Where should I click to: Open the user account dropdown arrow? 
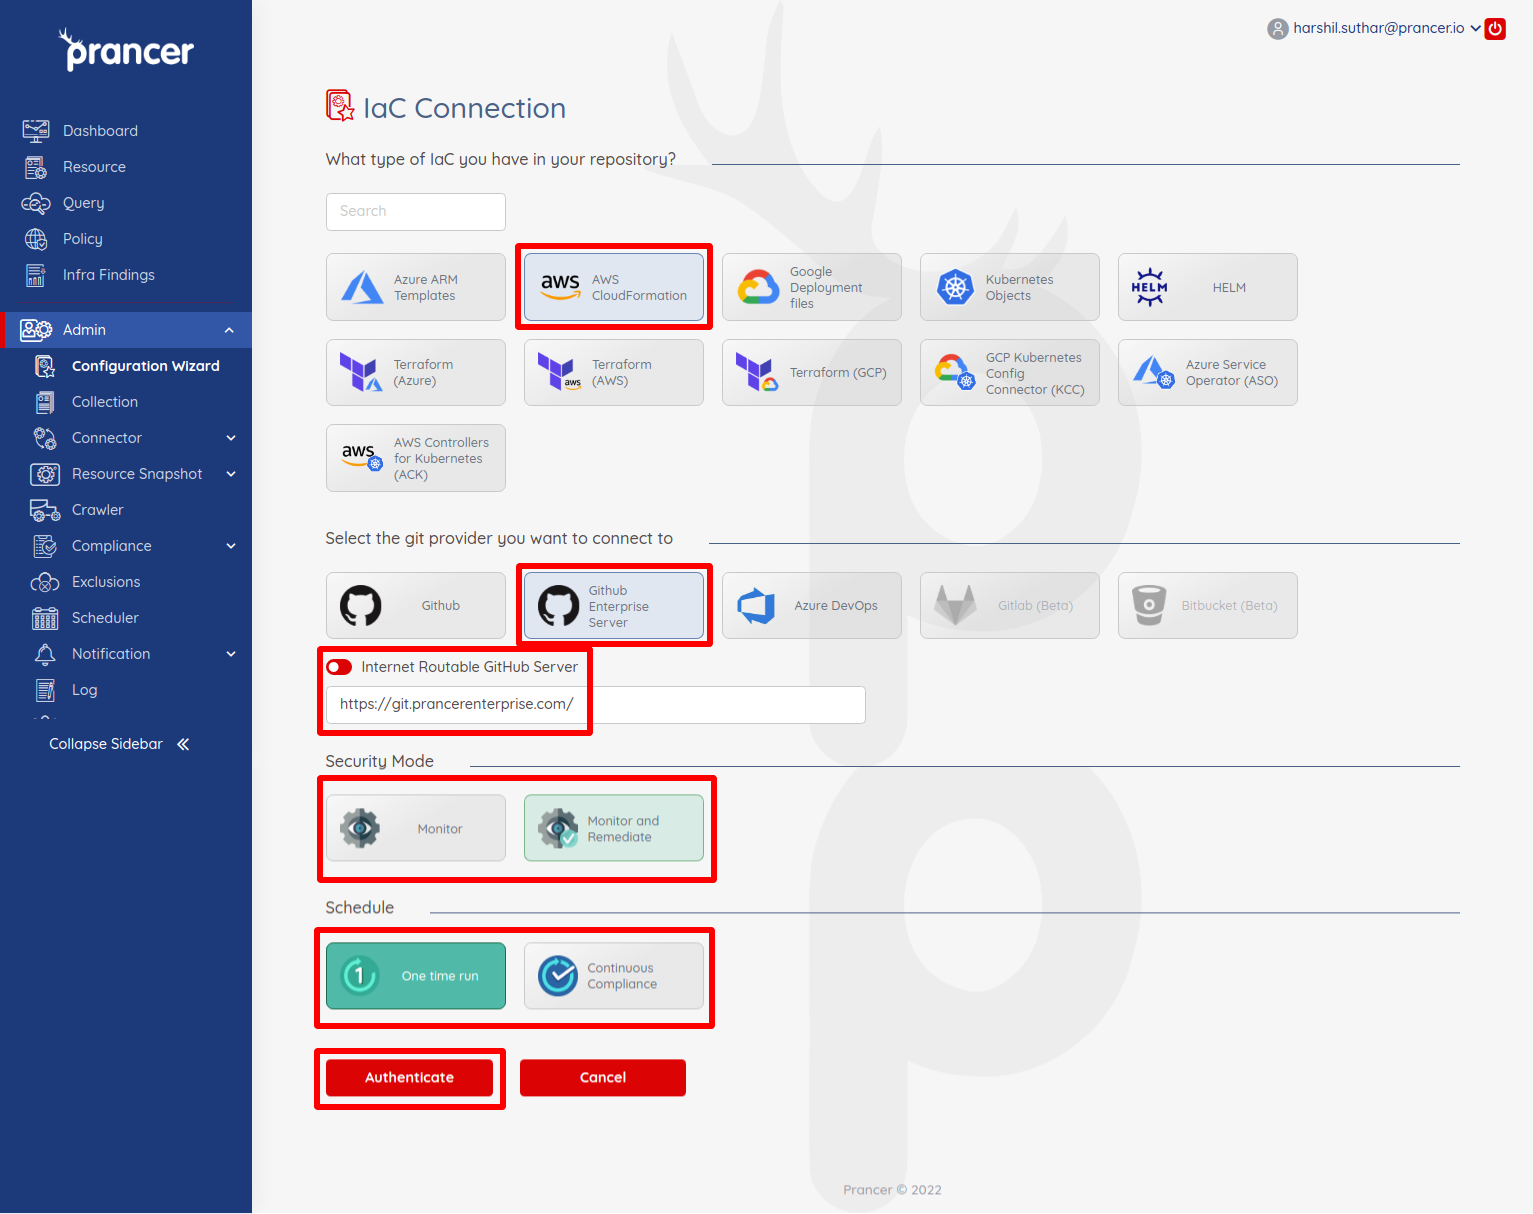[1475, 29]
